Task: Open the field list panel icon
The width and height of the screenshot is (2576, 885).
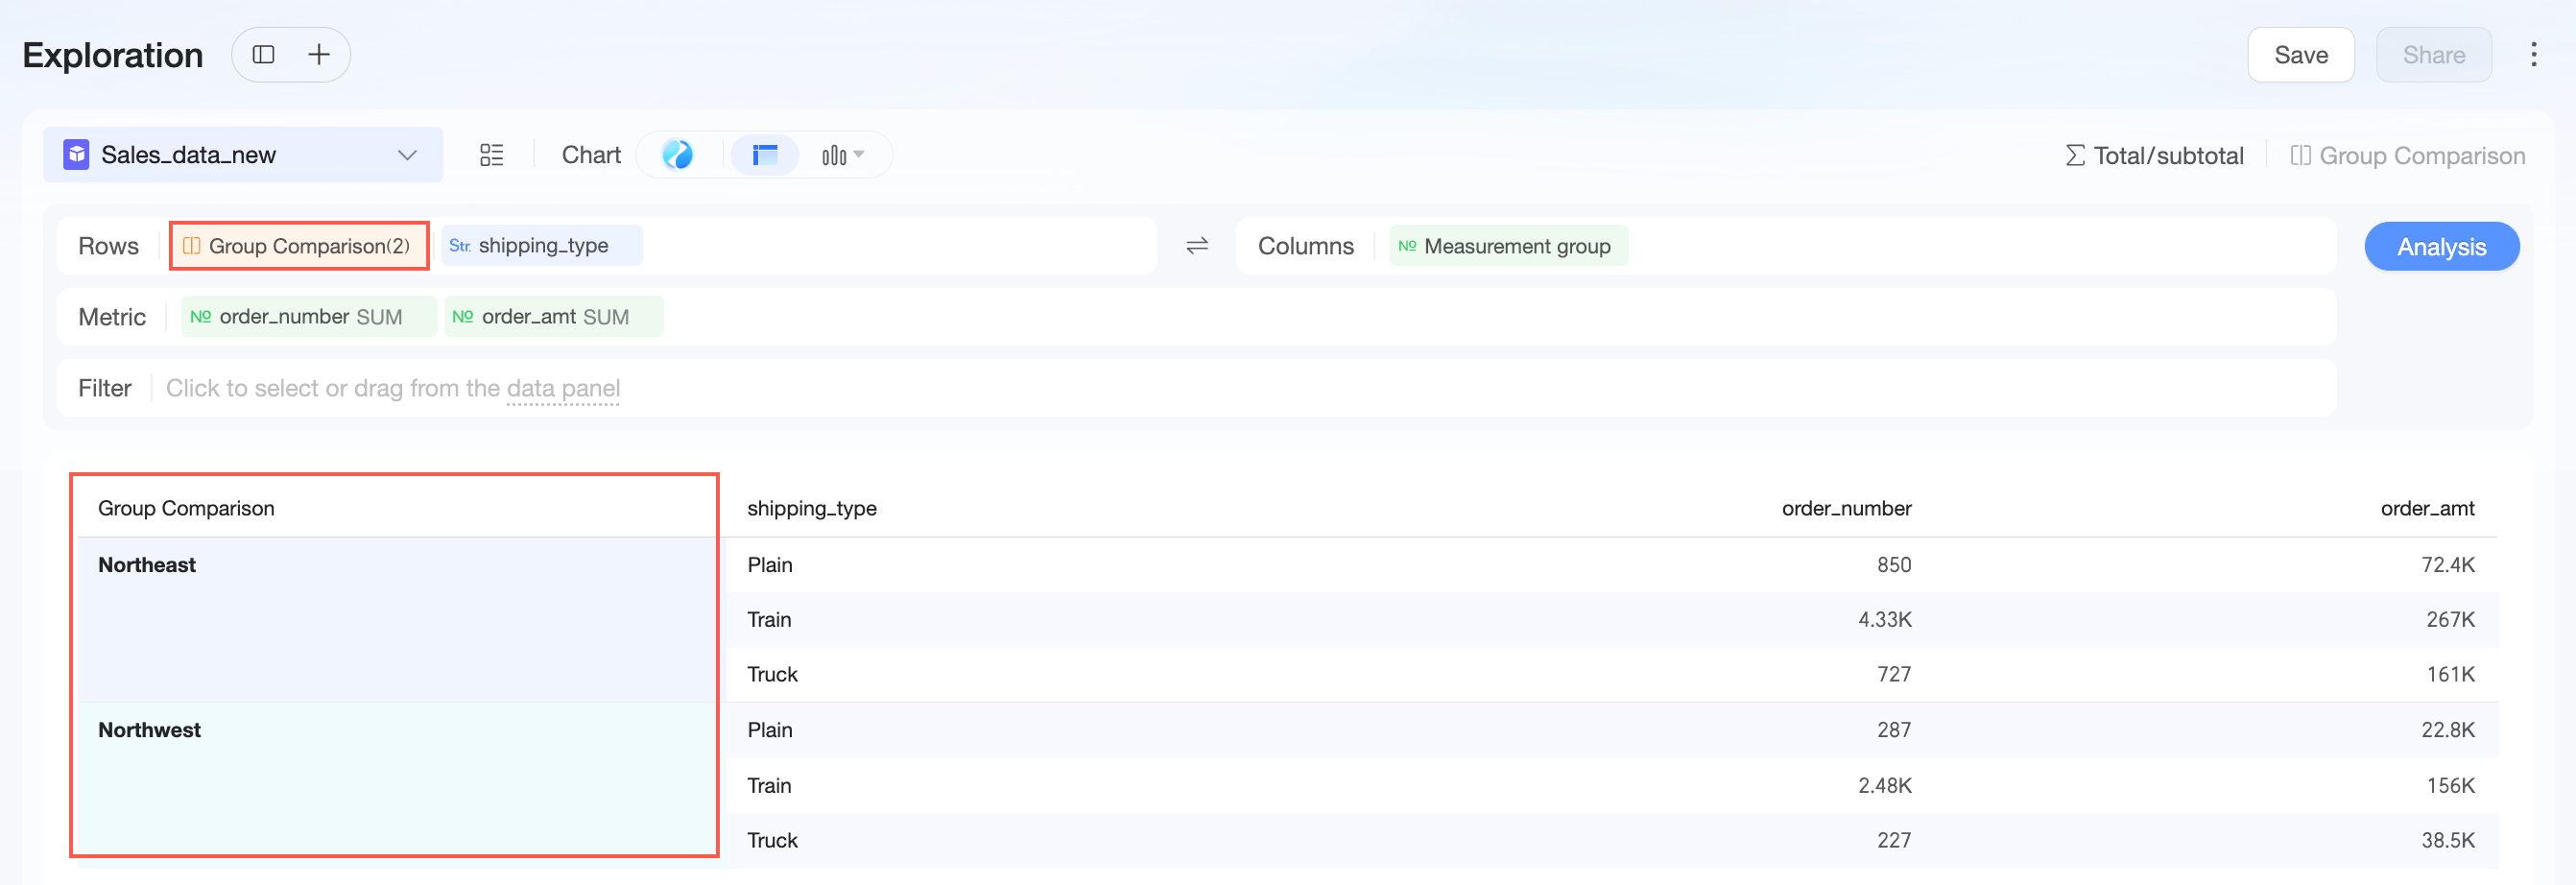Action: [x=491, y=155]
